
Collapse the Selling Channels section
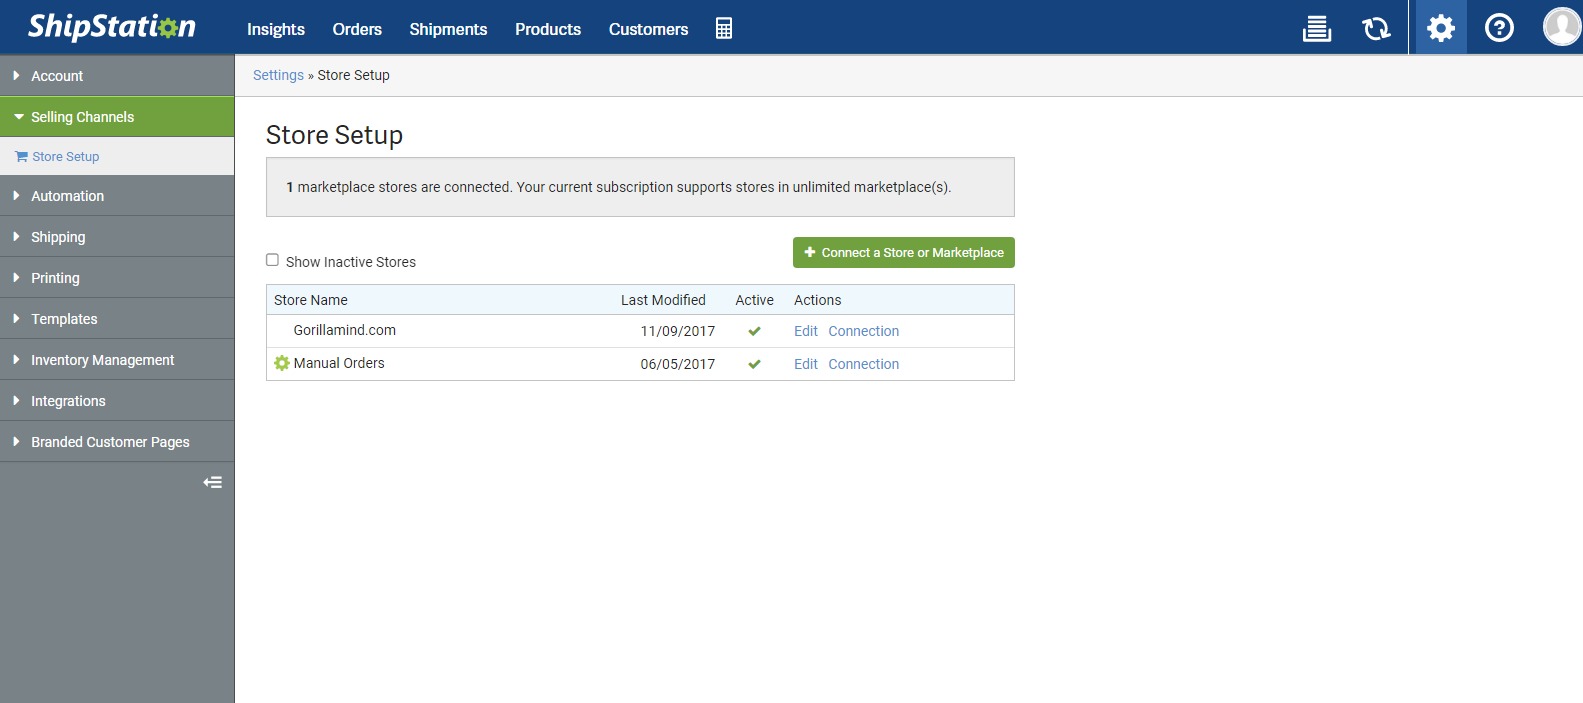[82, 117]
